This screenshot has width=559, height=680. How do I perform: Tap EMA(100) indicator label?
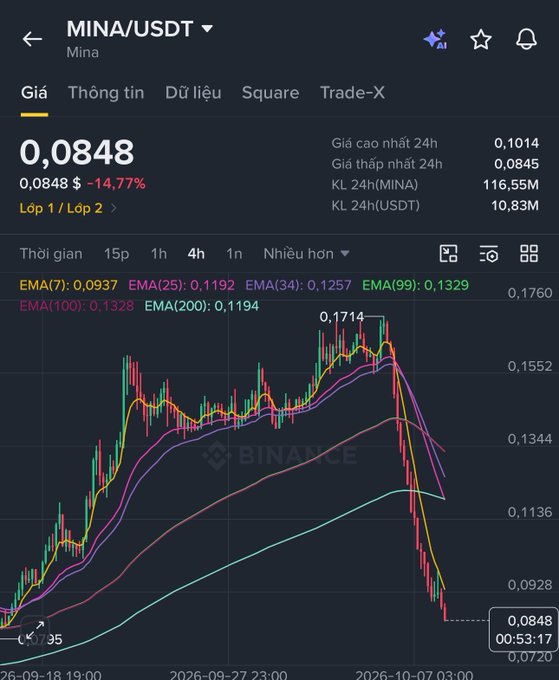pos(77,306)
